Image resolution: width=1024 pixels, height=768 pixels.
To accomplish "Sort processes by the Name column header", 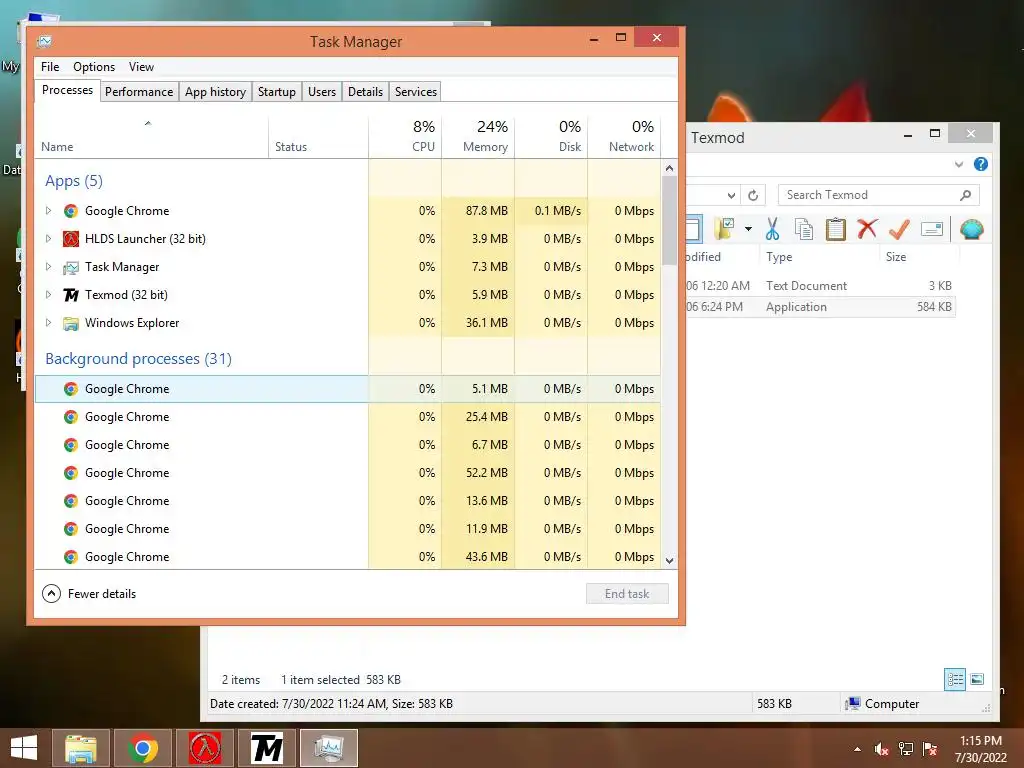I will [x=151, y=136].
